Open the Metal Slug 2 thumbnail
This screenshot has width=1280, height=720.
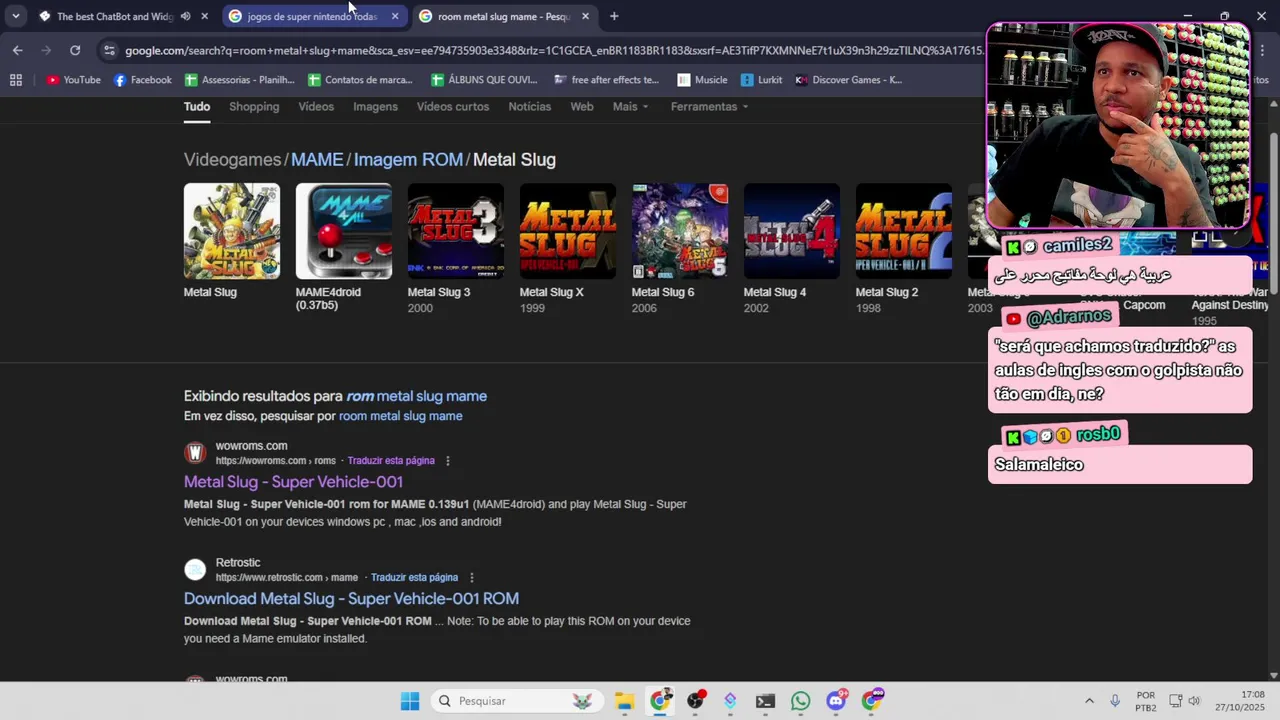[x=904, y=231]
